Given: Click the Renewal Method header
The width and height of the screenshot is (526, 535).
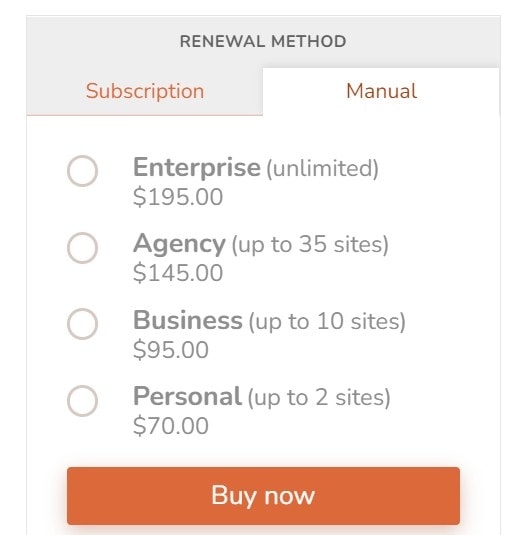Looking at the screenshot, I should tap(263, 42).
